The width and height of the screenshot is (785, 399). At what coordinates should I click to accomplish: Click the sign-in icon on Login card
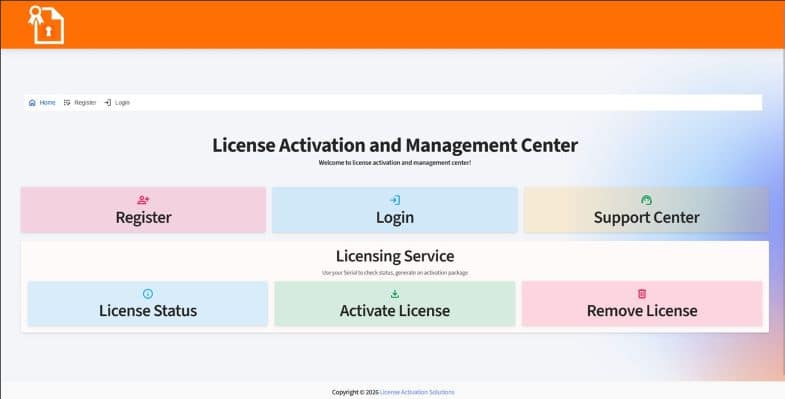pyautogui.click(x=395, y=200)
